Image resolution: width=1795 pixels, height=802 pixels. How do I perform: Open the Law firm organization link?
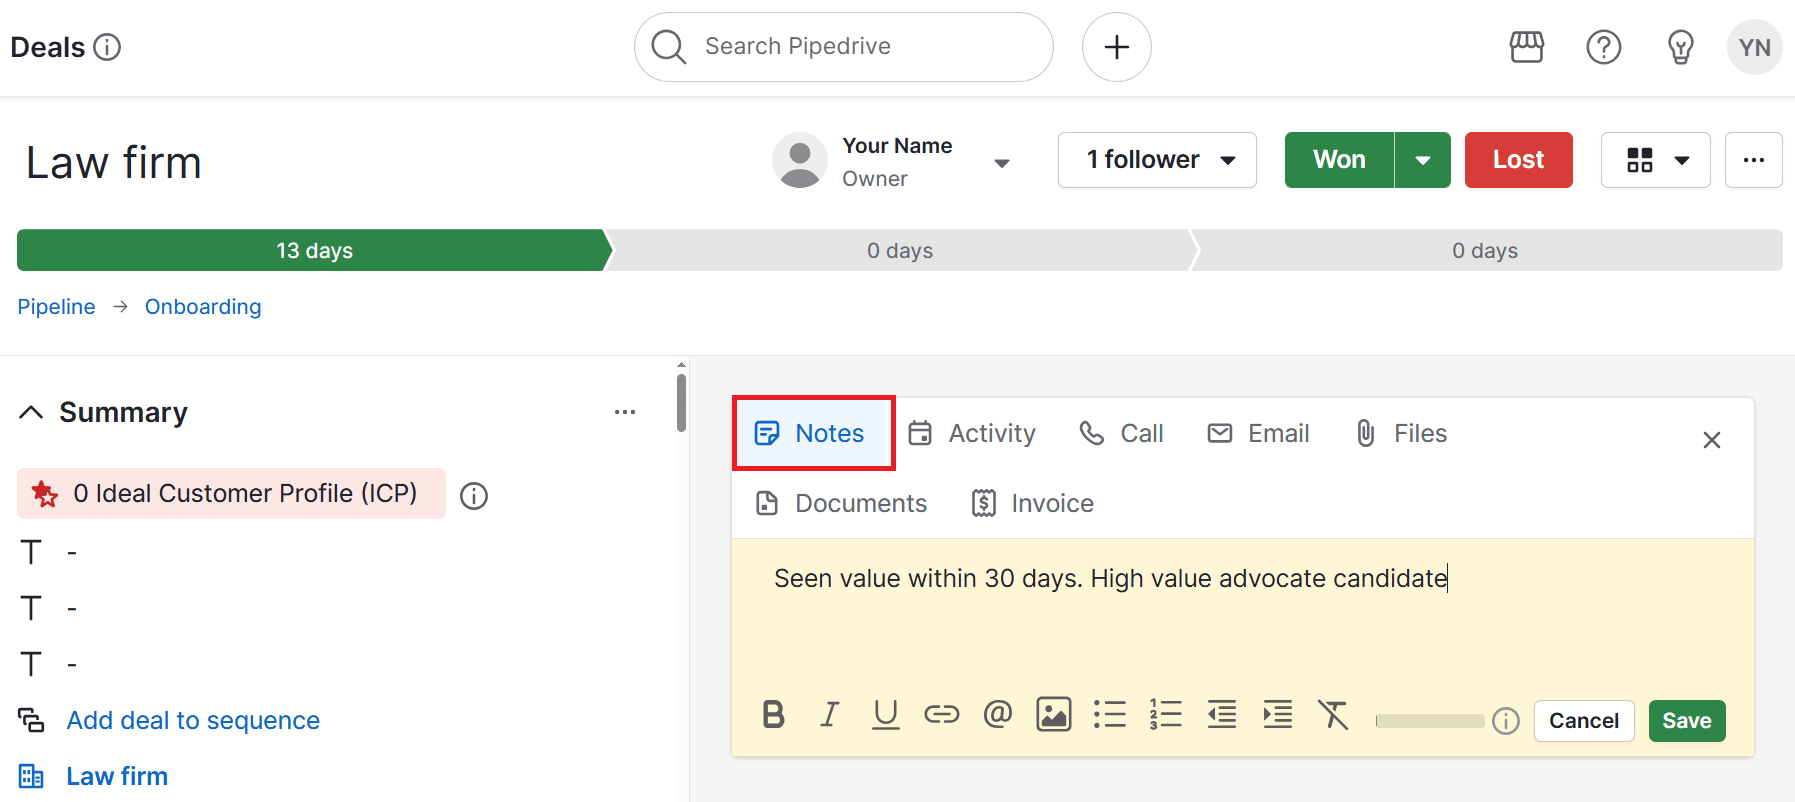coord(117,776)
